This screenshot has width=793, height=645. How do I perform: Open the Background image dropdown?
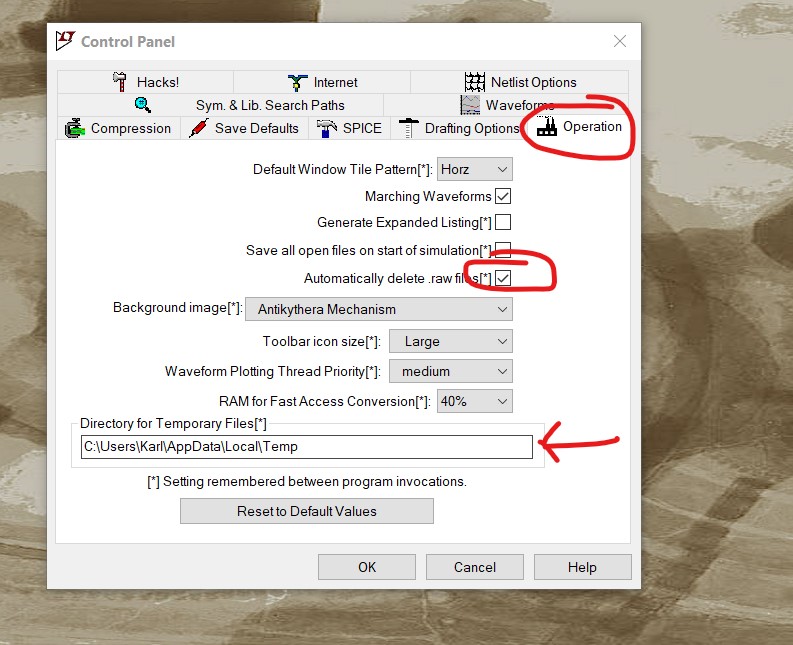(379, 309)
